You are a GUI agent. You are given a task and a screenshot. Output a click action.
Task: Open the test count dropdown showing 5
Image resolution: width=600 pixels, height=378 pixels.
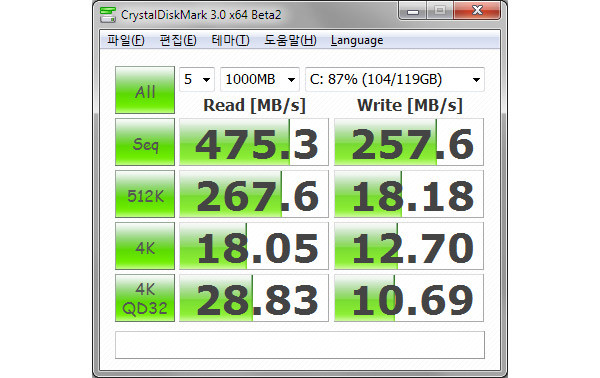tap(197, 80)
